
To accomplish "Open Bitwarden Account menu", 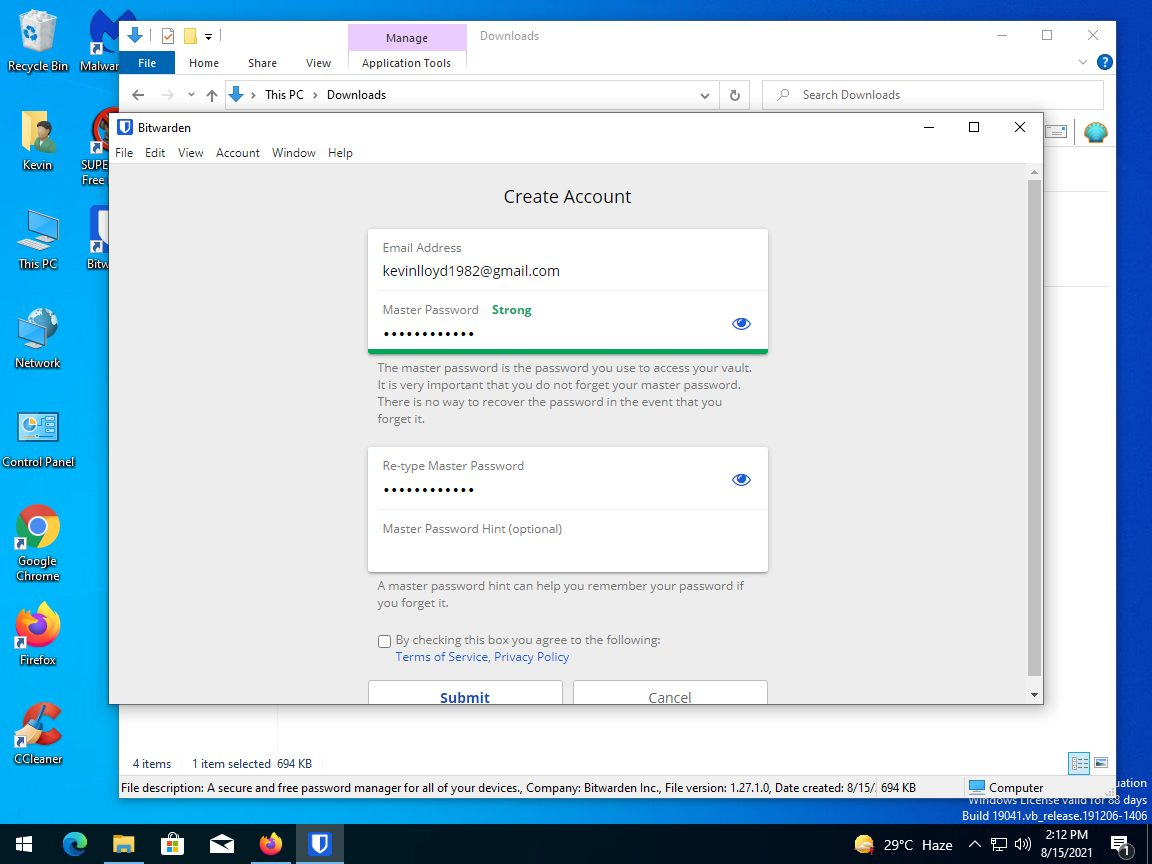I will (x=237, y=153).
